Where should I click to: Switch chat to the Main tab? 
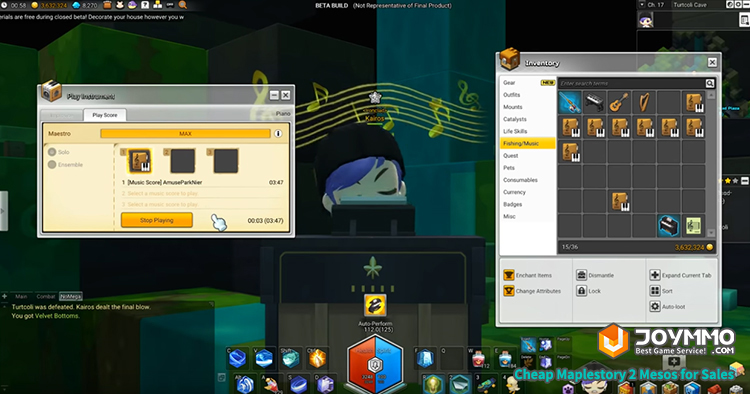21,296
